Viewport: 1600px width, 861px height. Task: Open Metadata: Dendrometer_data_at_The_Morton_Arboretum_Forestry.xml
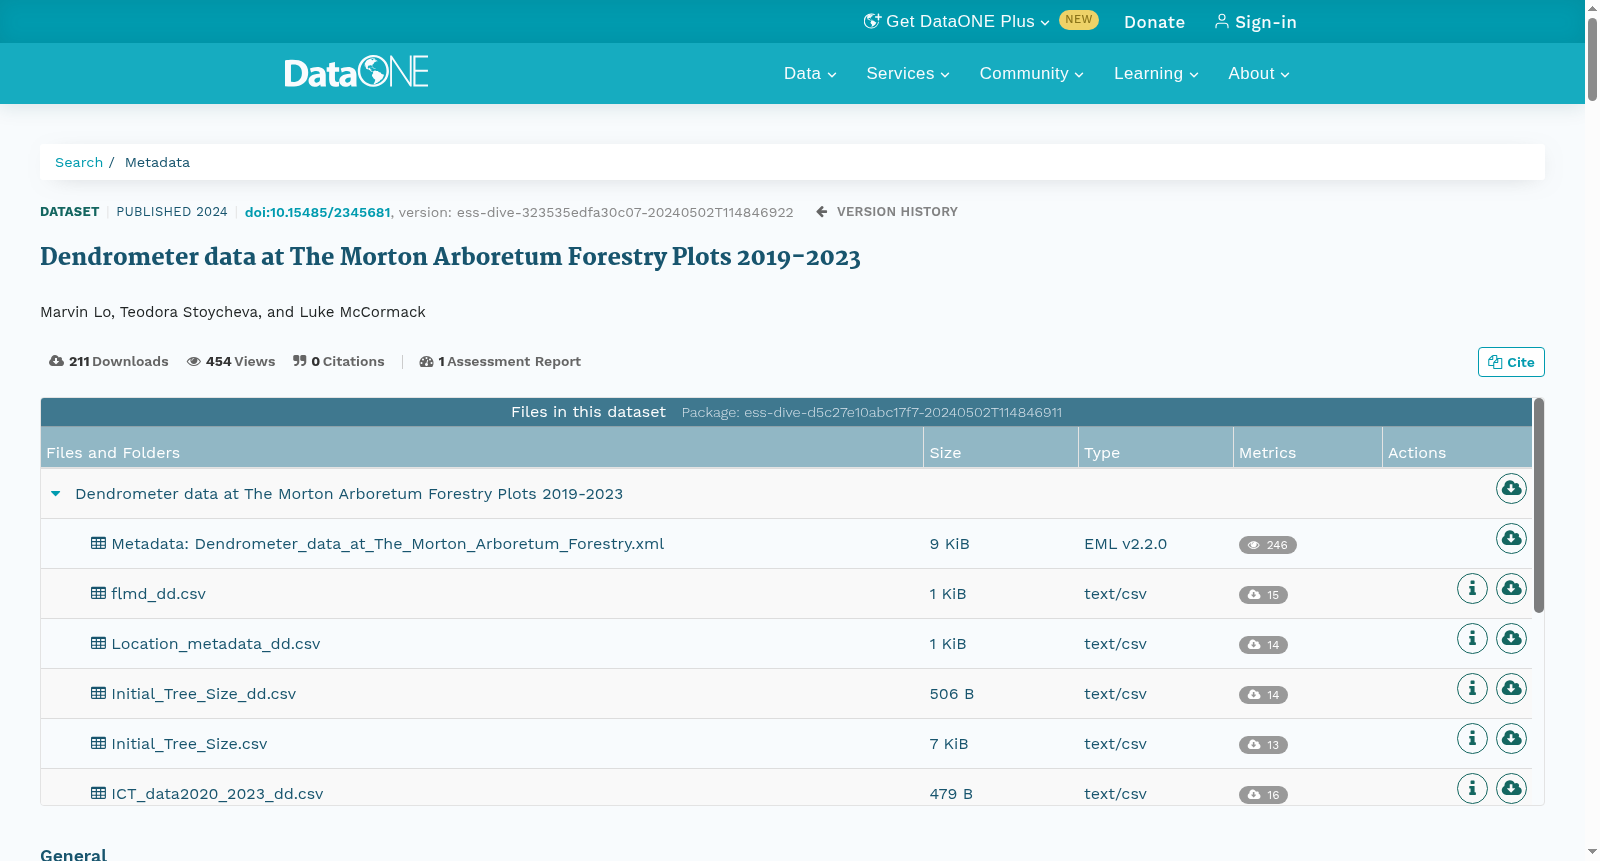388,544
